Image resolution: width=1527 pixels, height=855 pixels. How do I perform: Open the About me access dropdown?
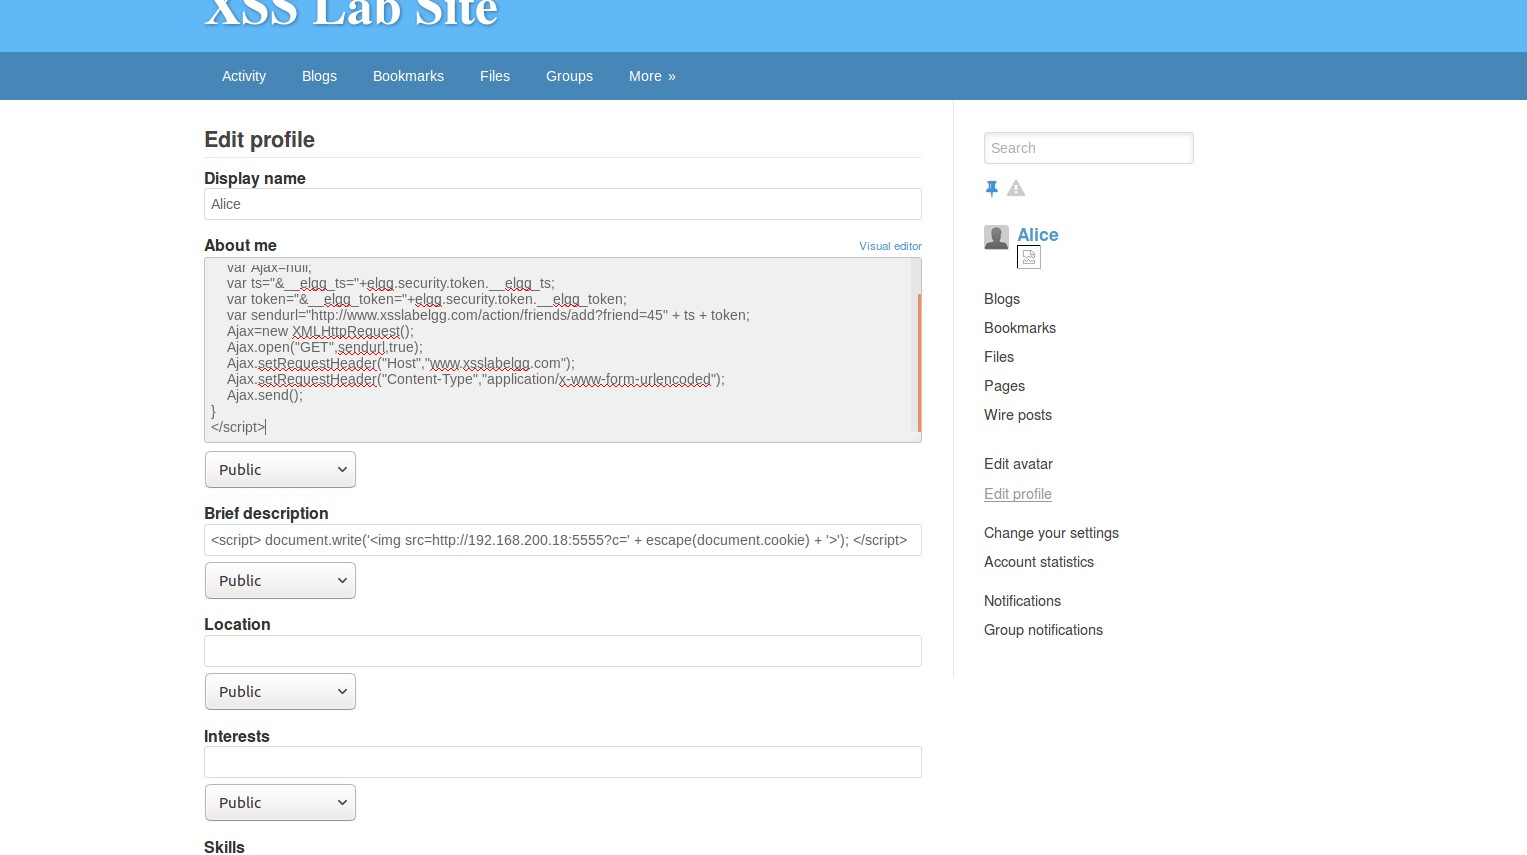point(280,470)
